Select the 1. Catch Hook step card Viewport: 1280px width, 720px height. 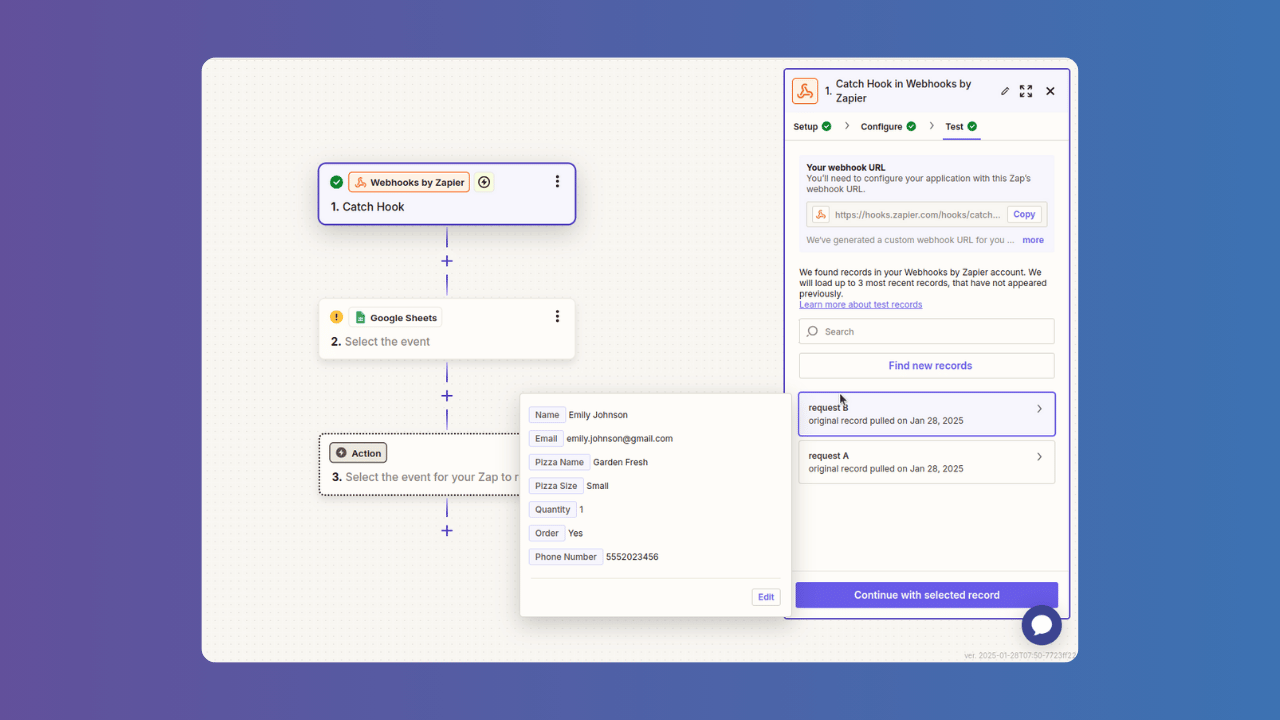point(447,194)
